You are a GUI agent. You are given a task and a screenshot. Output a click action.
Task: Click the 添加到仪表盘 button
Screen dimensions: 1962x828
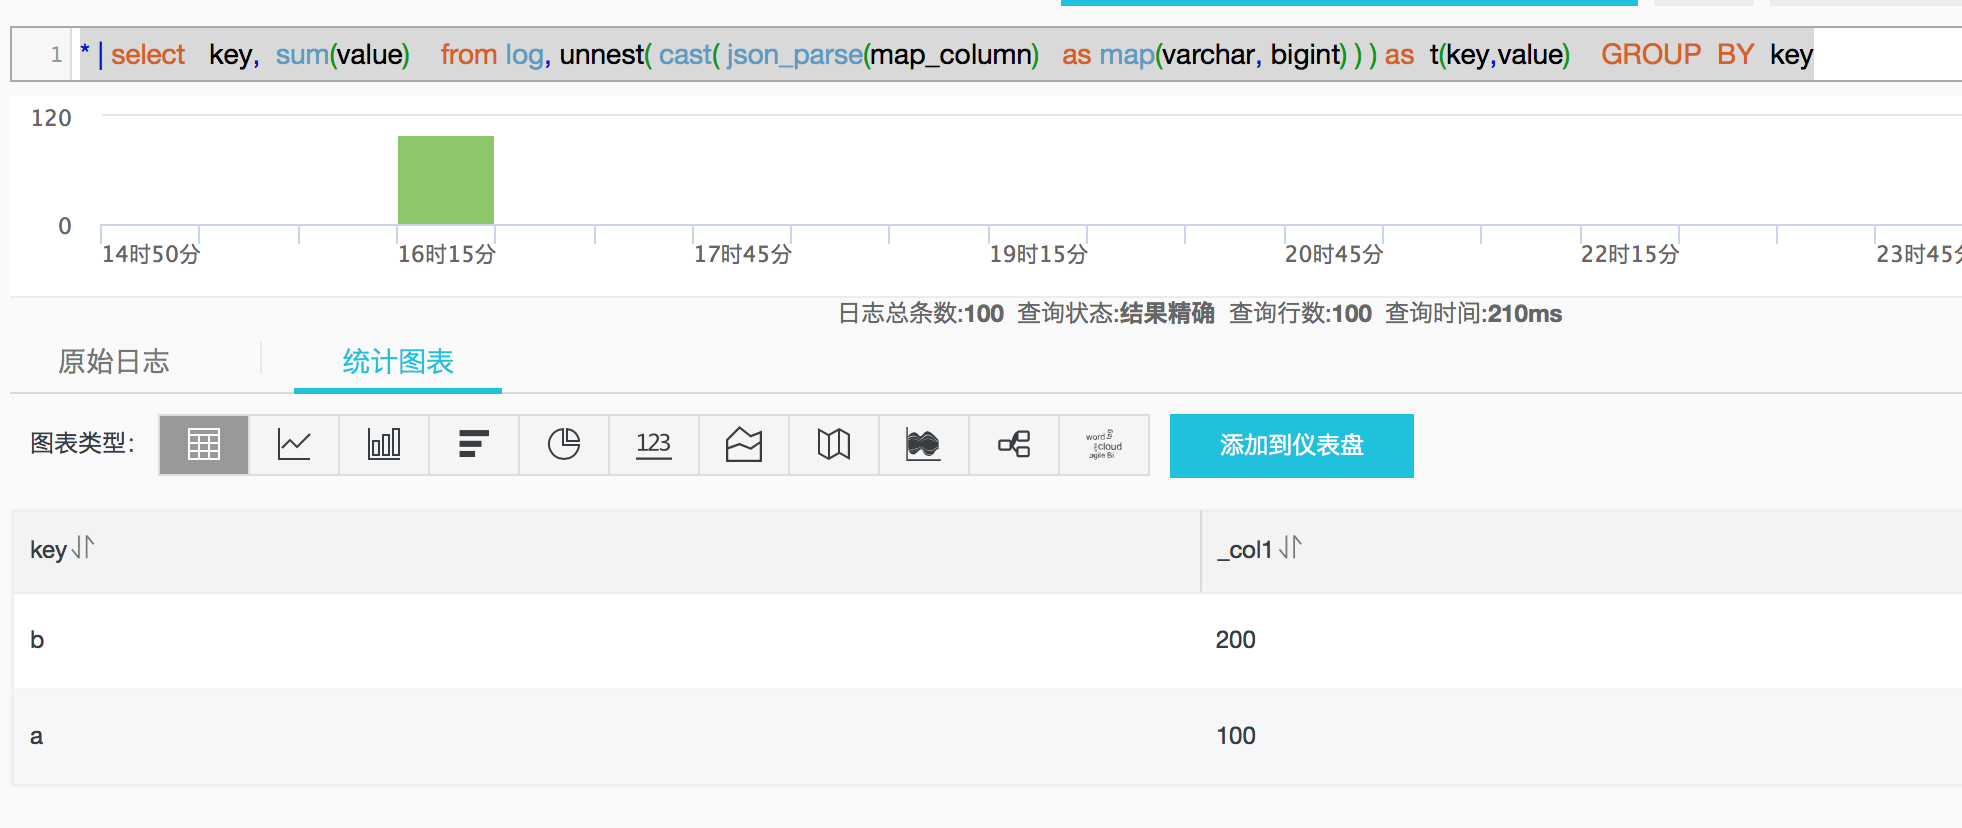coord(1292,445)
